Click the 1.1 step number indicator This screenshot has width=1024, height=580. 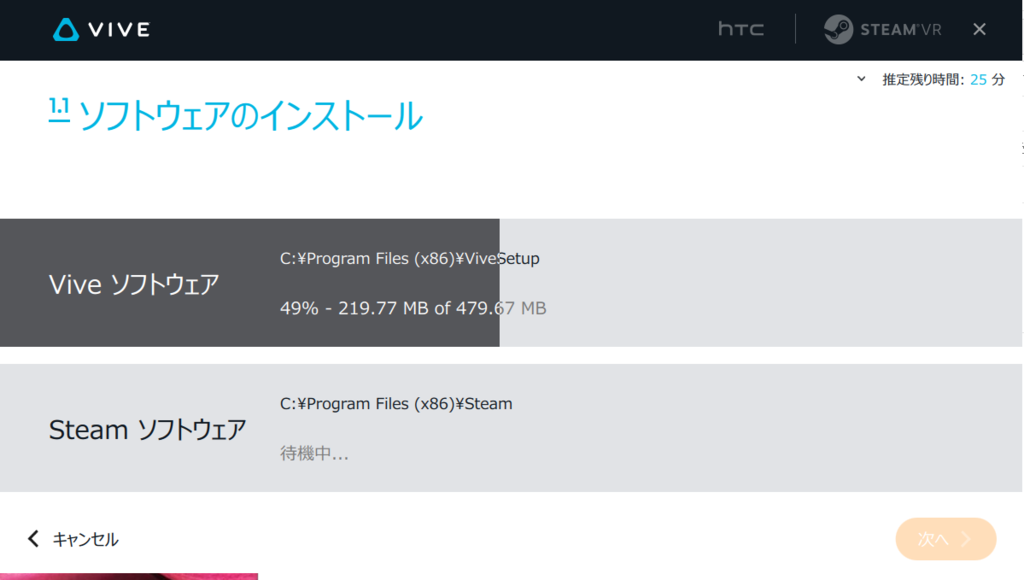coord(59,109)
